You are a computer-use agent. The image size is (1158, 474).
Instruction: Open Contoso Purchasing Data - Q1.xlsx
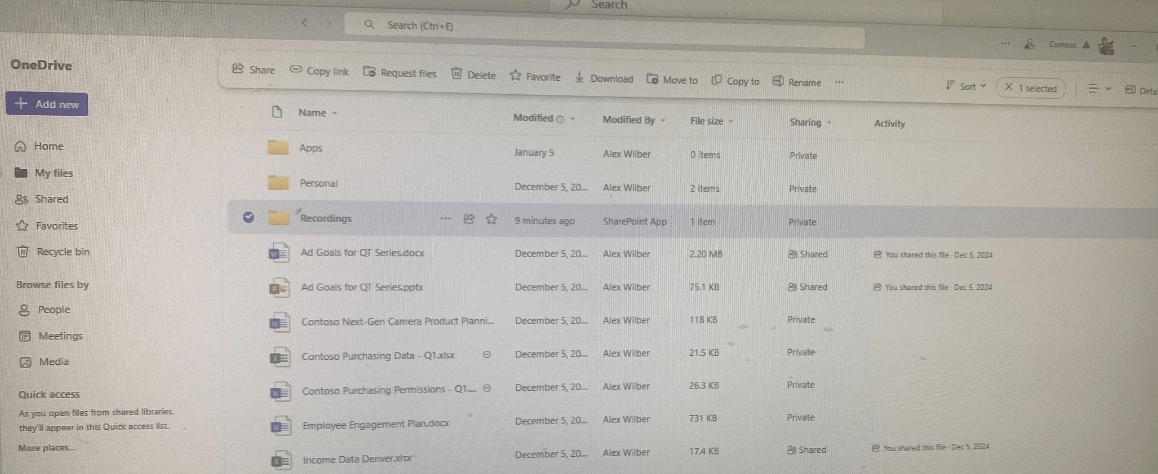pos(378,356)
